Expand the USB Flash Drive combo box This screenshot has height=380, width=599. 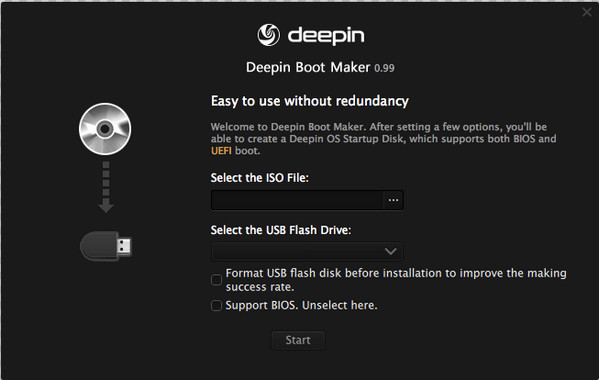307,251
